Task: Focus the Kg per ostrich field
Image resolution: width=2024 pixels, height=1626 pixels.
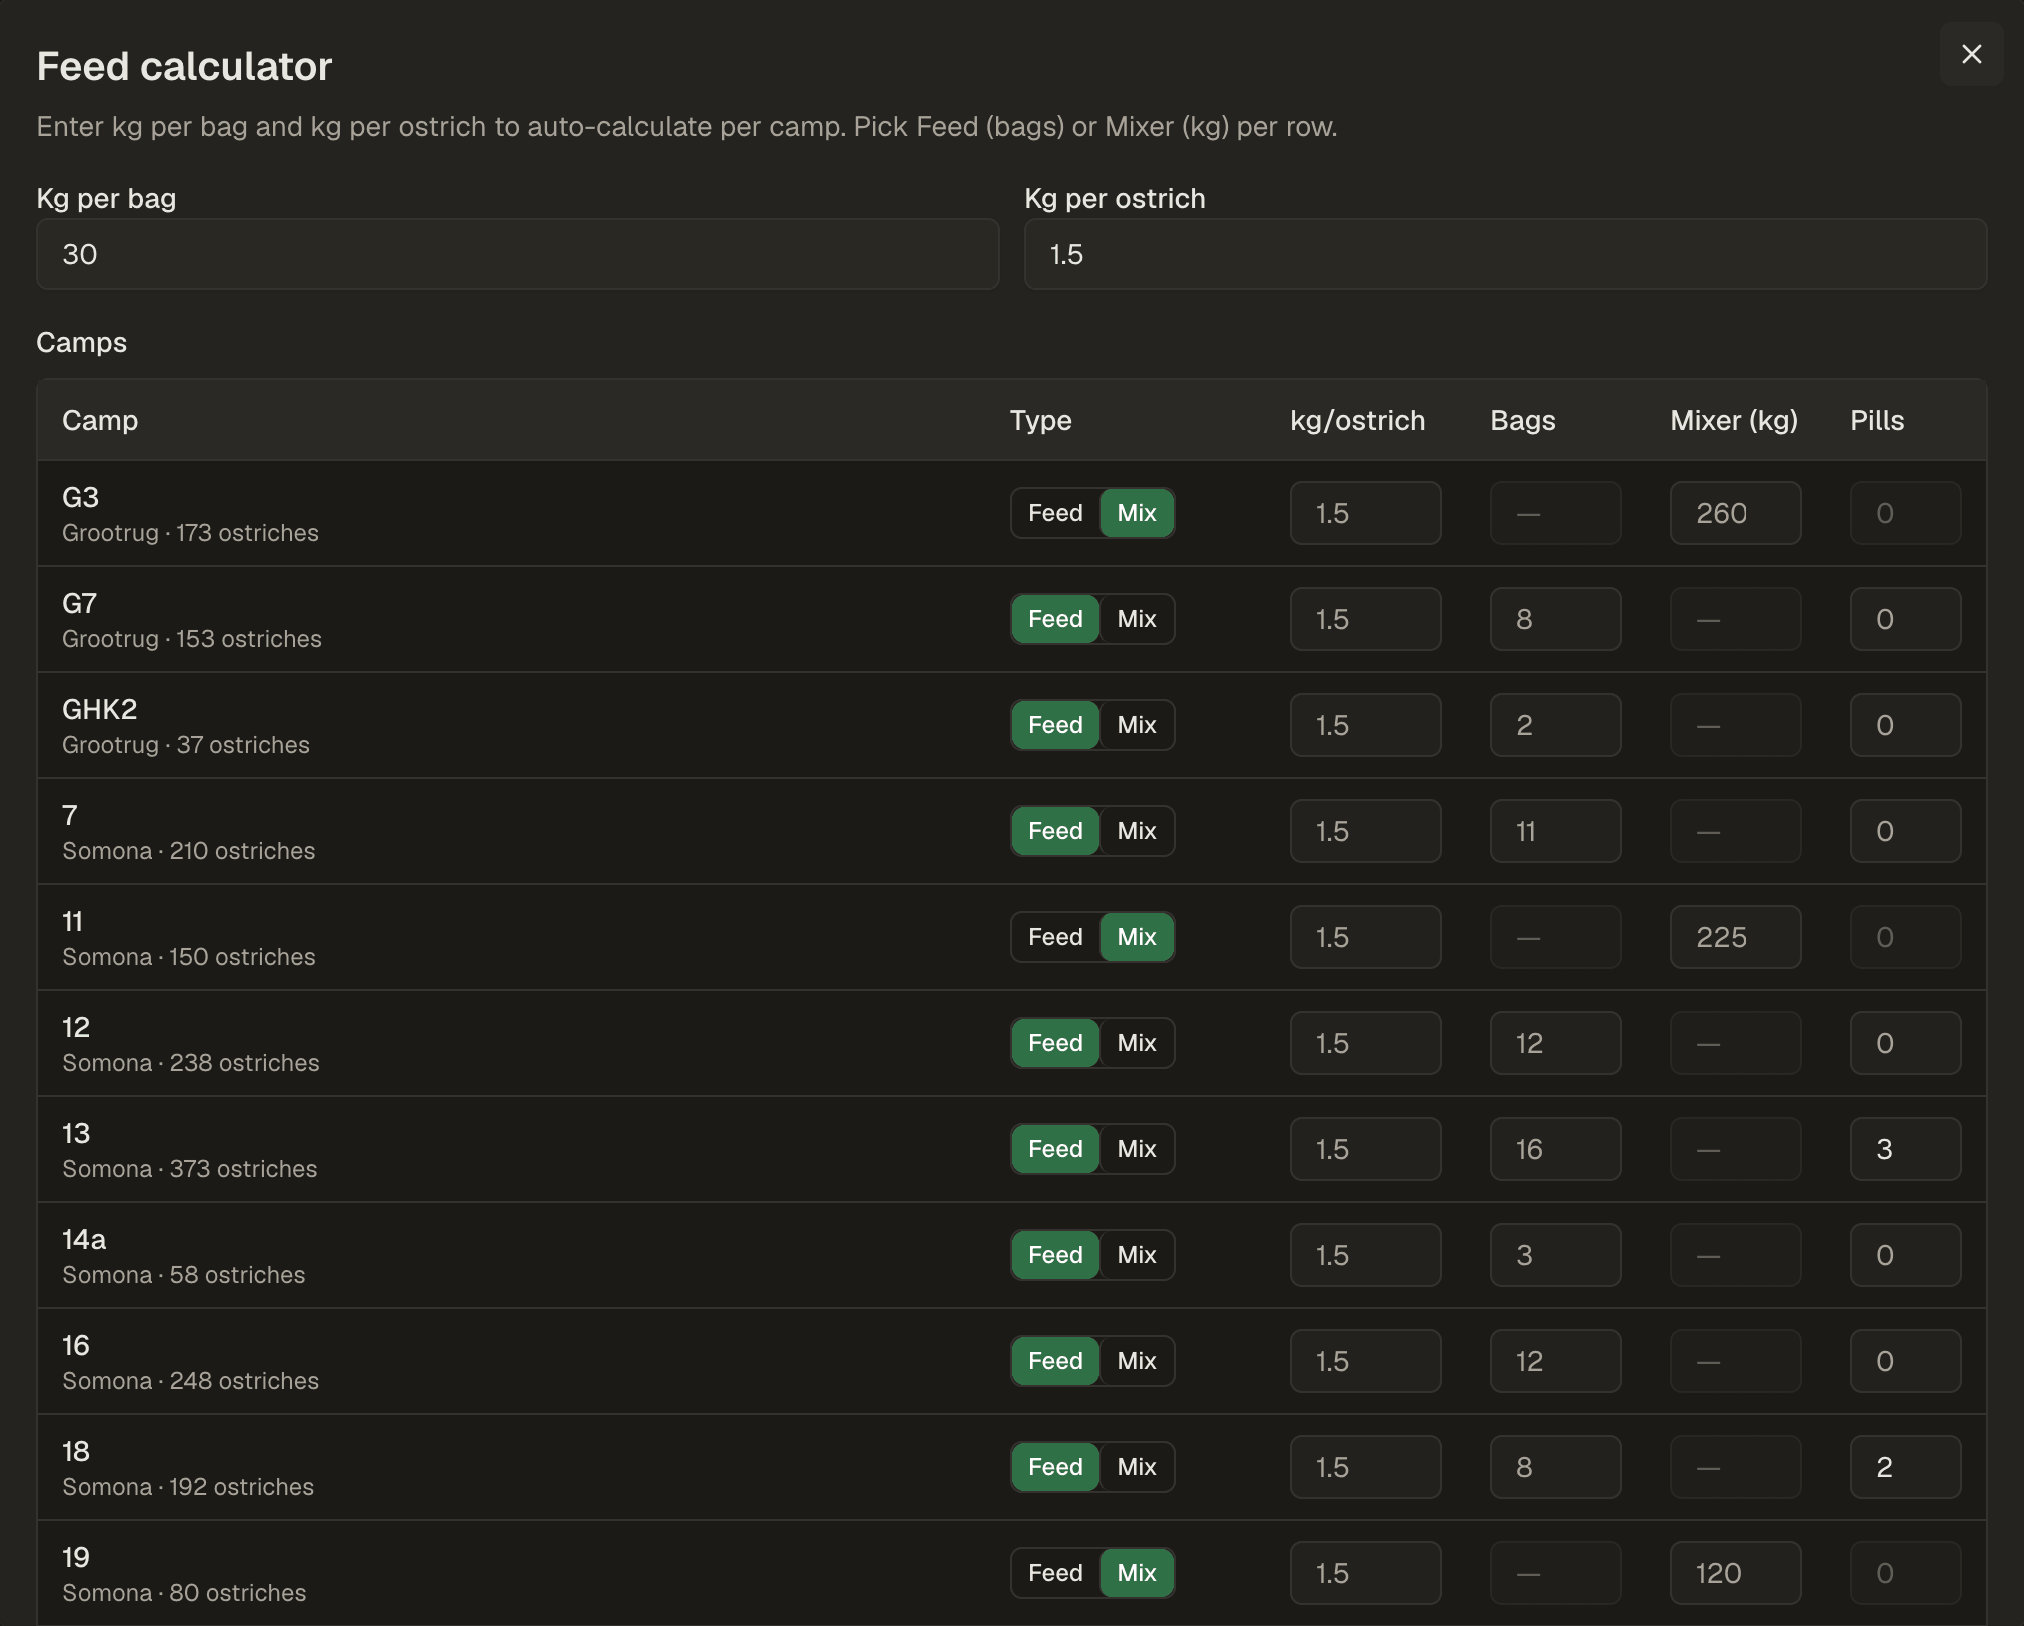Action: 1505,254
